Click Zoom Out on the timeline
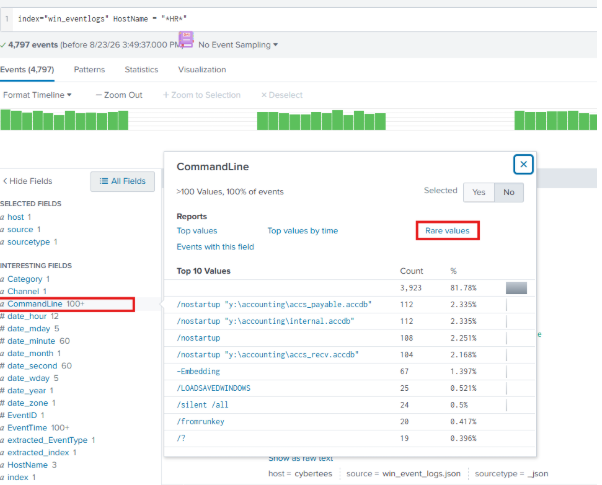602x485 pixels. click(x=119, y=95)
